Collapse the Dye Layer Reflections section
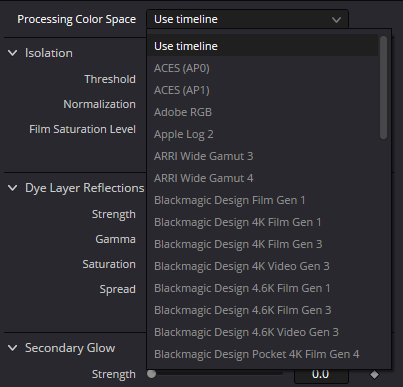Screen dimensions: 403x387 13,188
